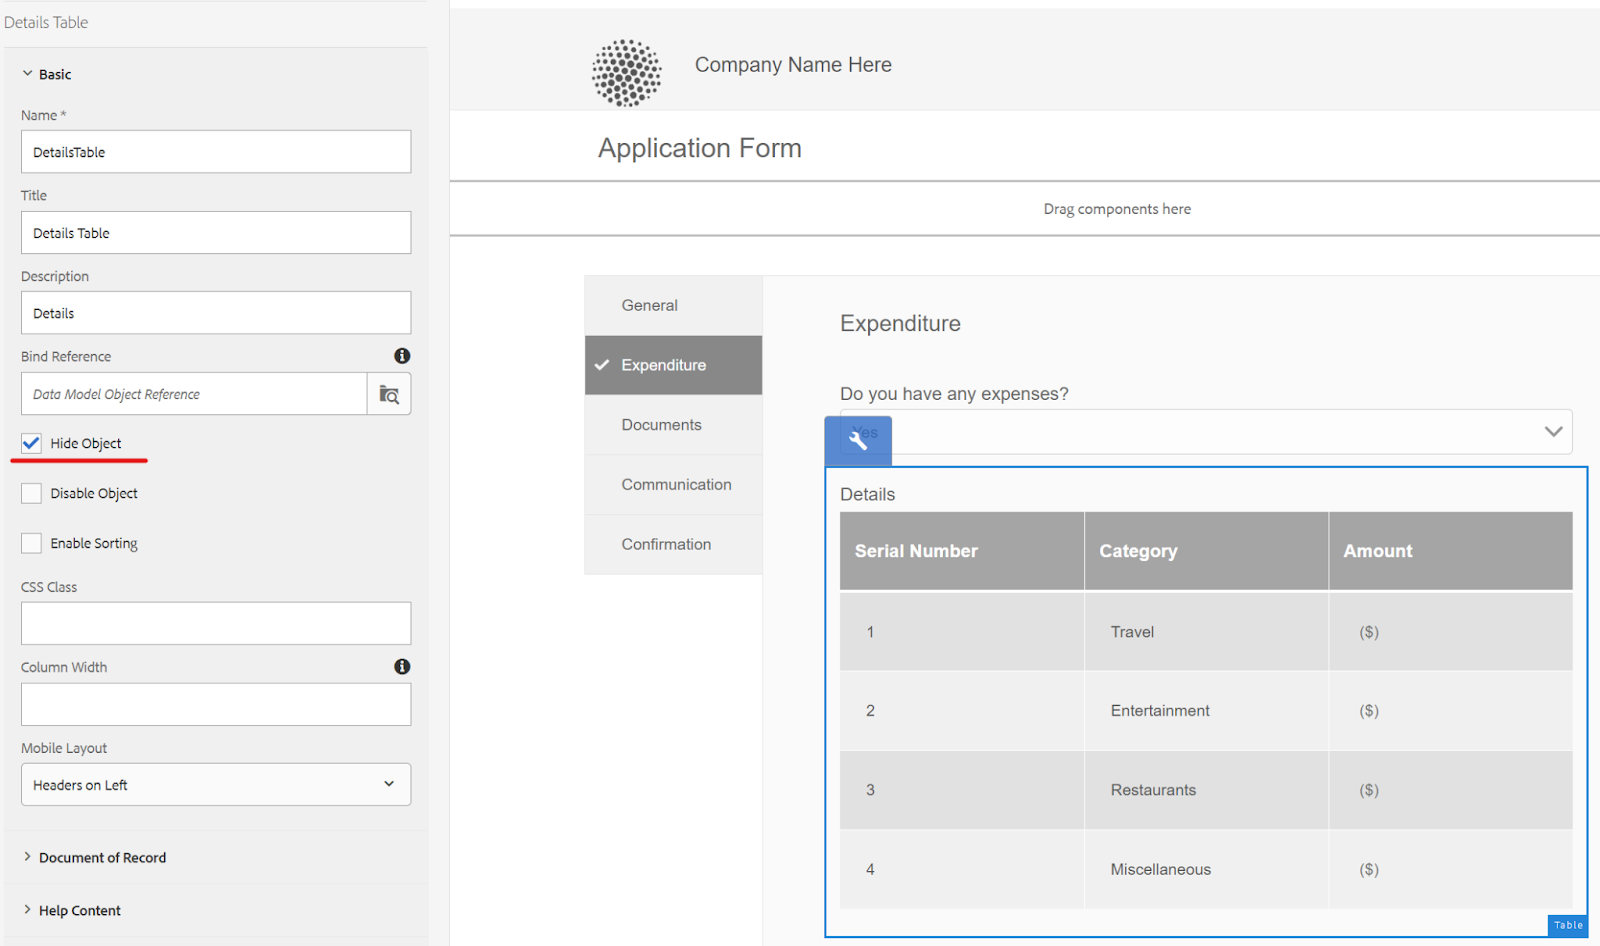Click the Category column header

1206,551
